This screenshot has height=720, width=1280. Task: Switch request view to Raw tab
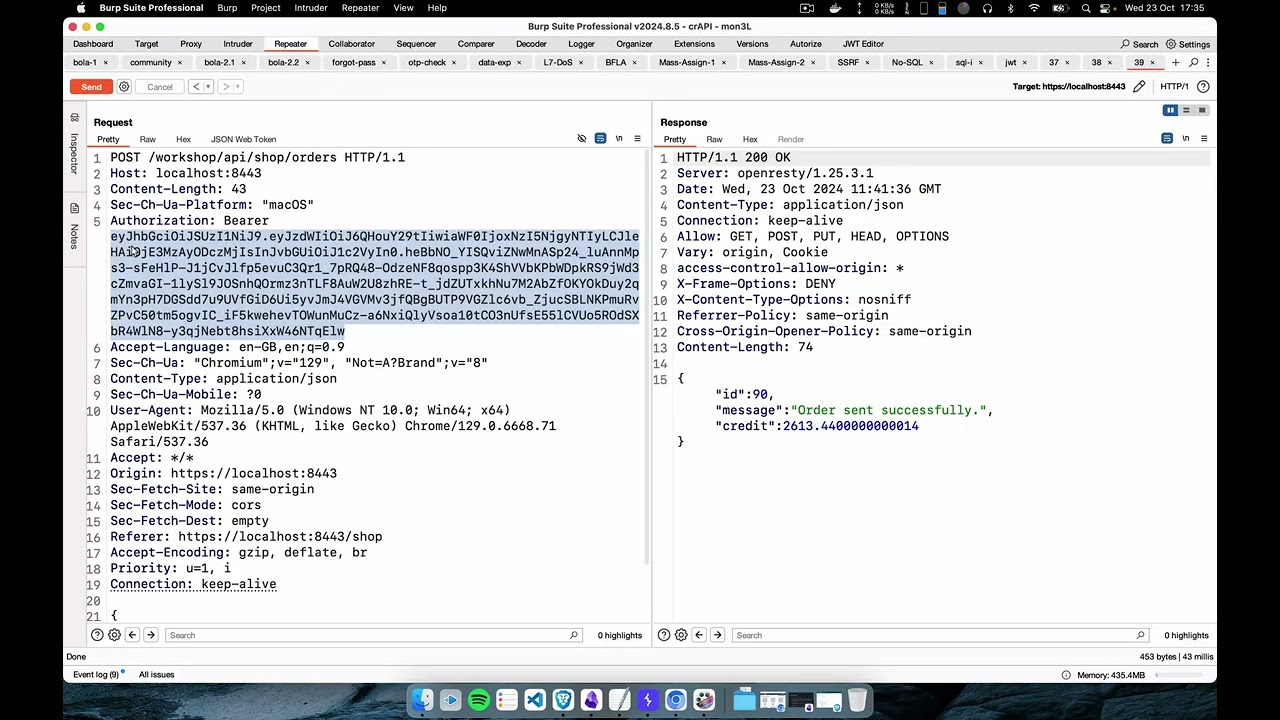click(147, 139)
